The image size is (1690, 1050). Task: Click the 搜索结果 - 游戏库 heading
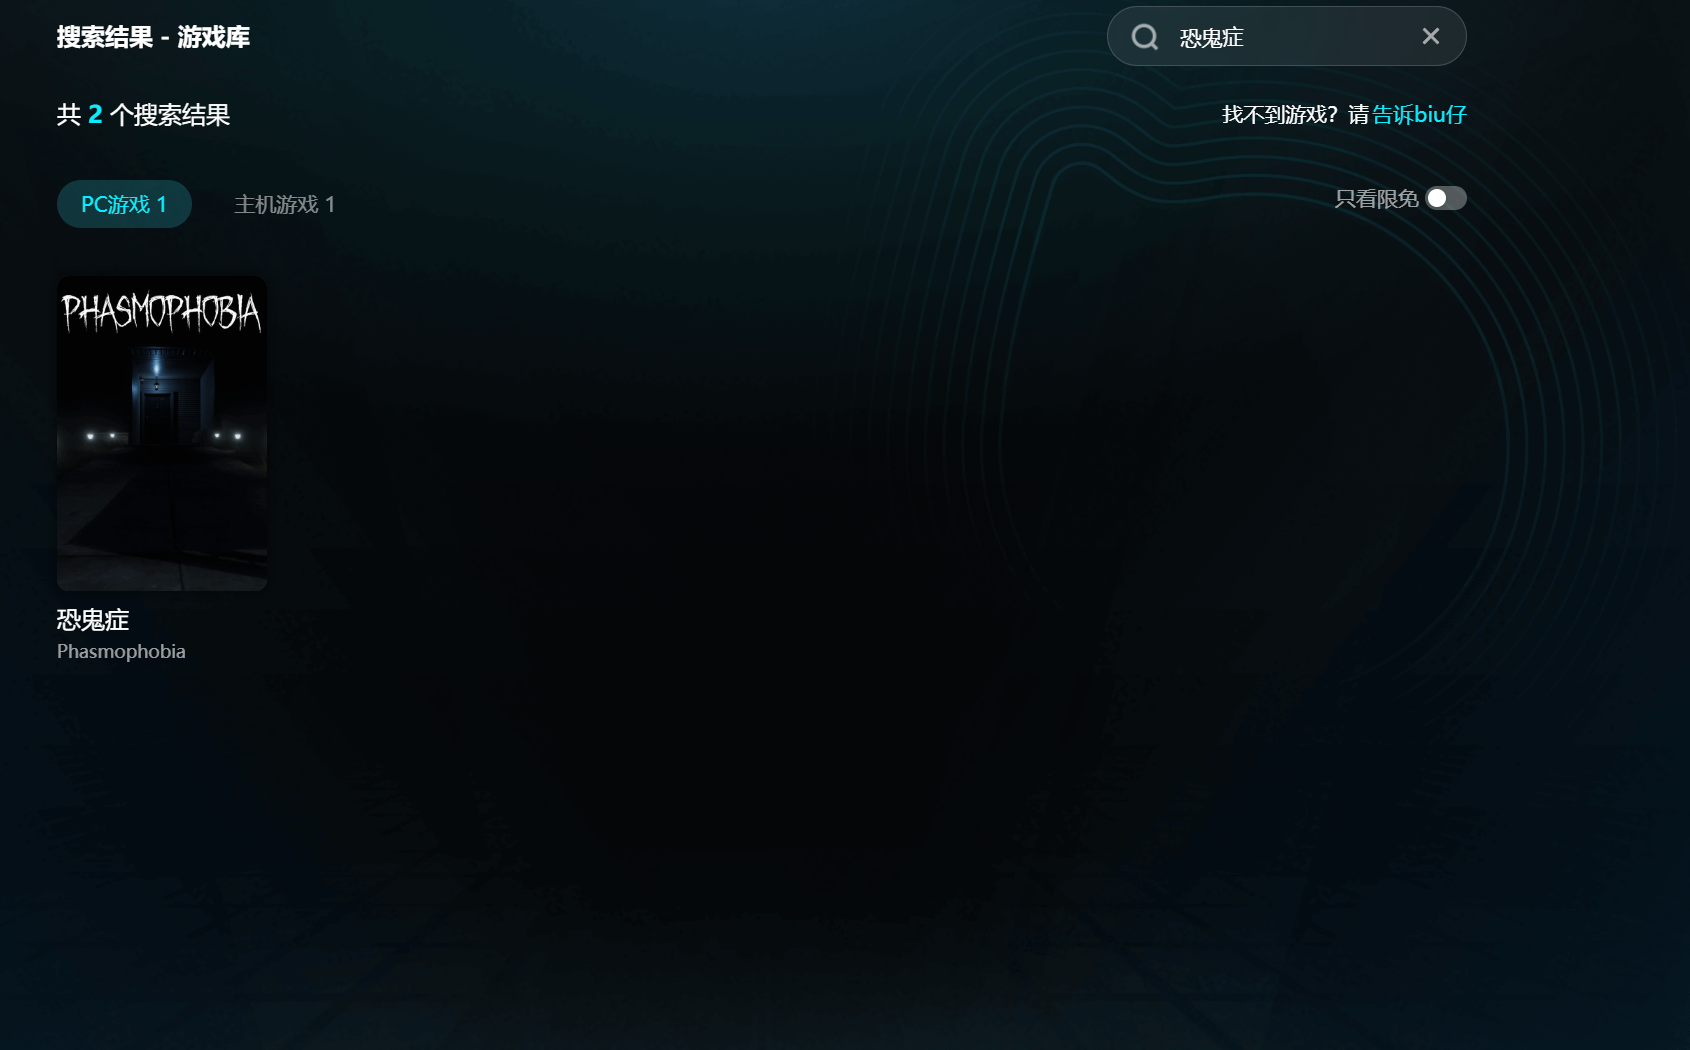[x=153, y=37]
